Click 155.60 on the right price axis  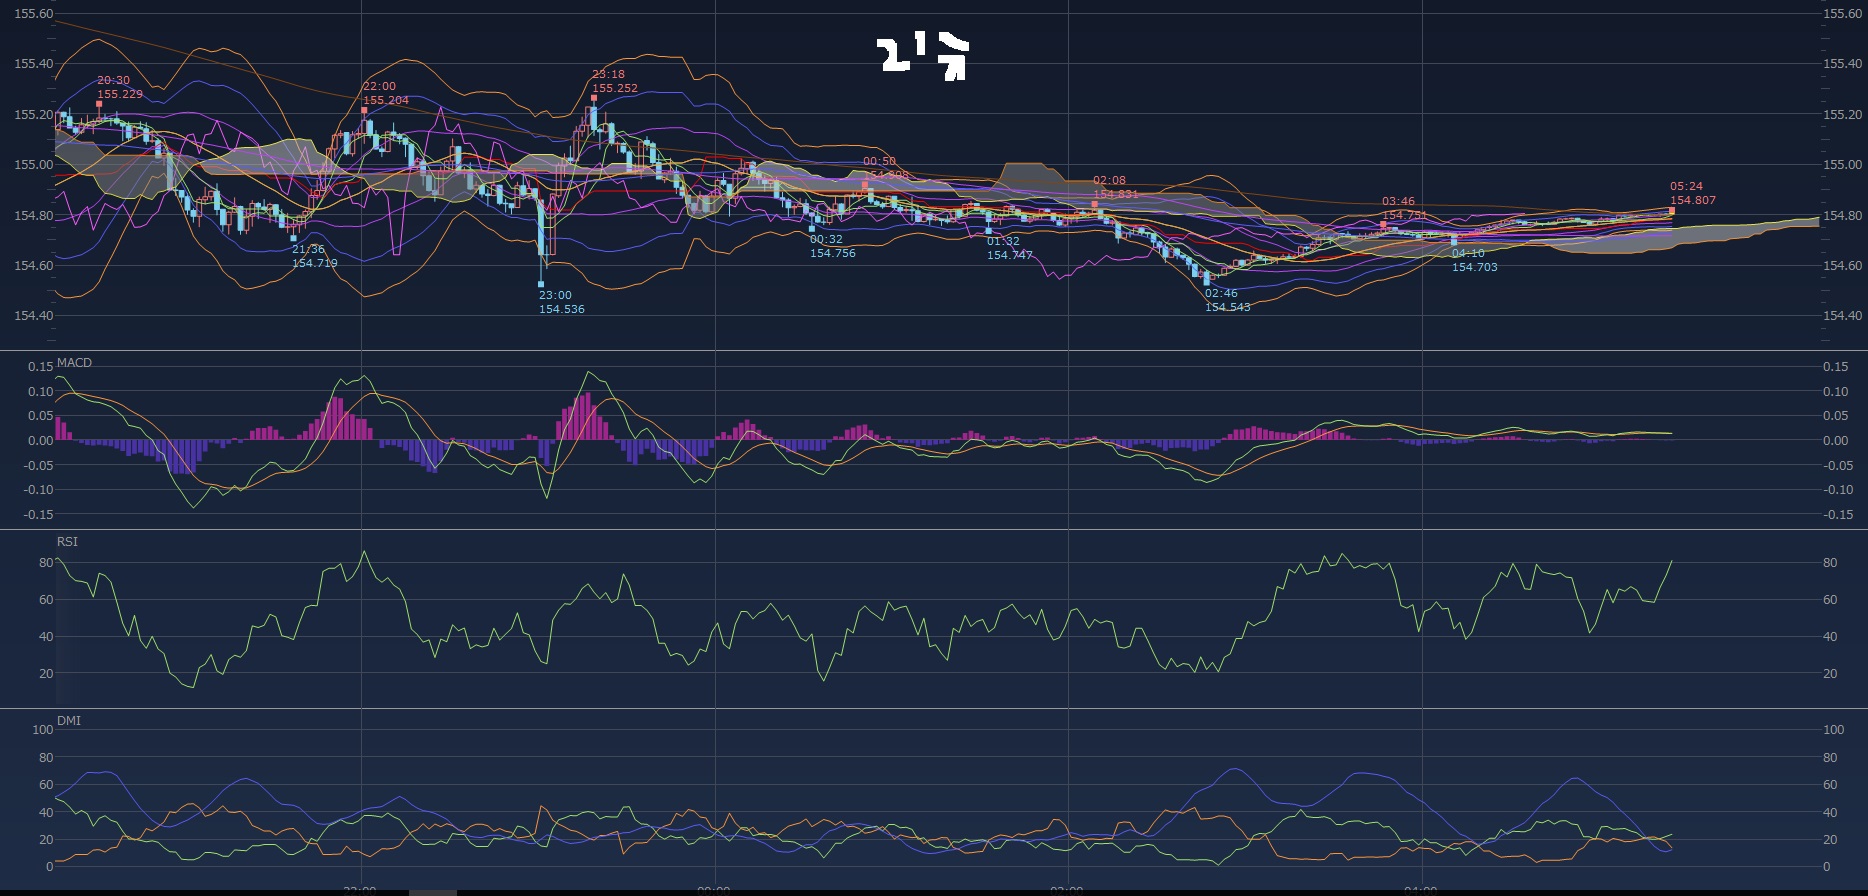pyautogui.click(x=1842, y=13)
